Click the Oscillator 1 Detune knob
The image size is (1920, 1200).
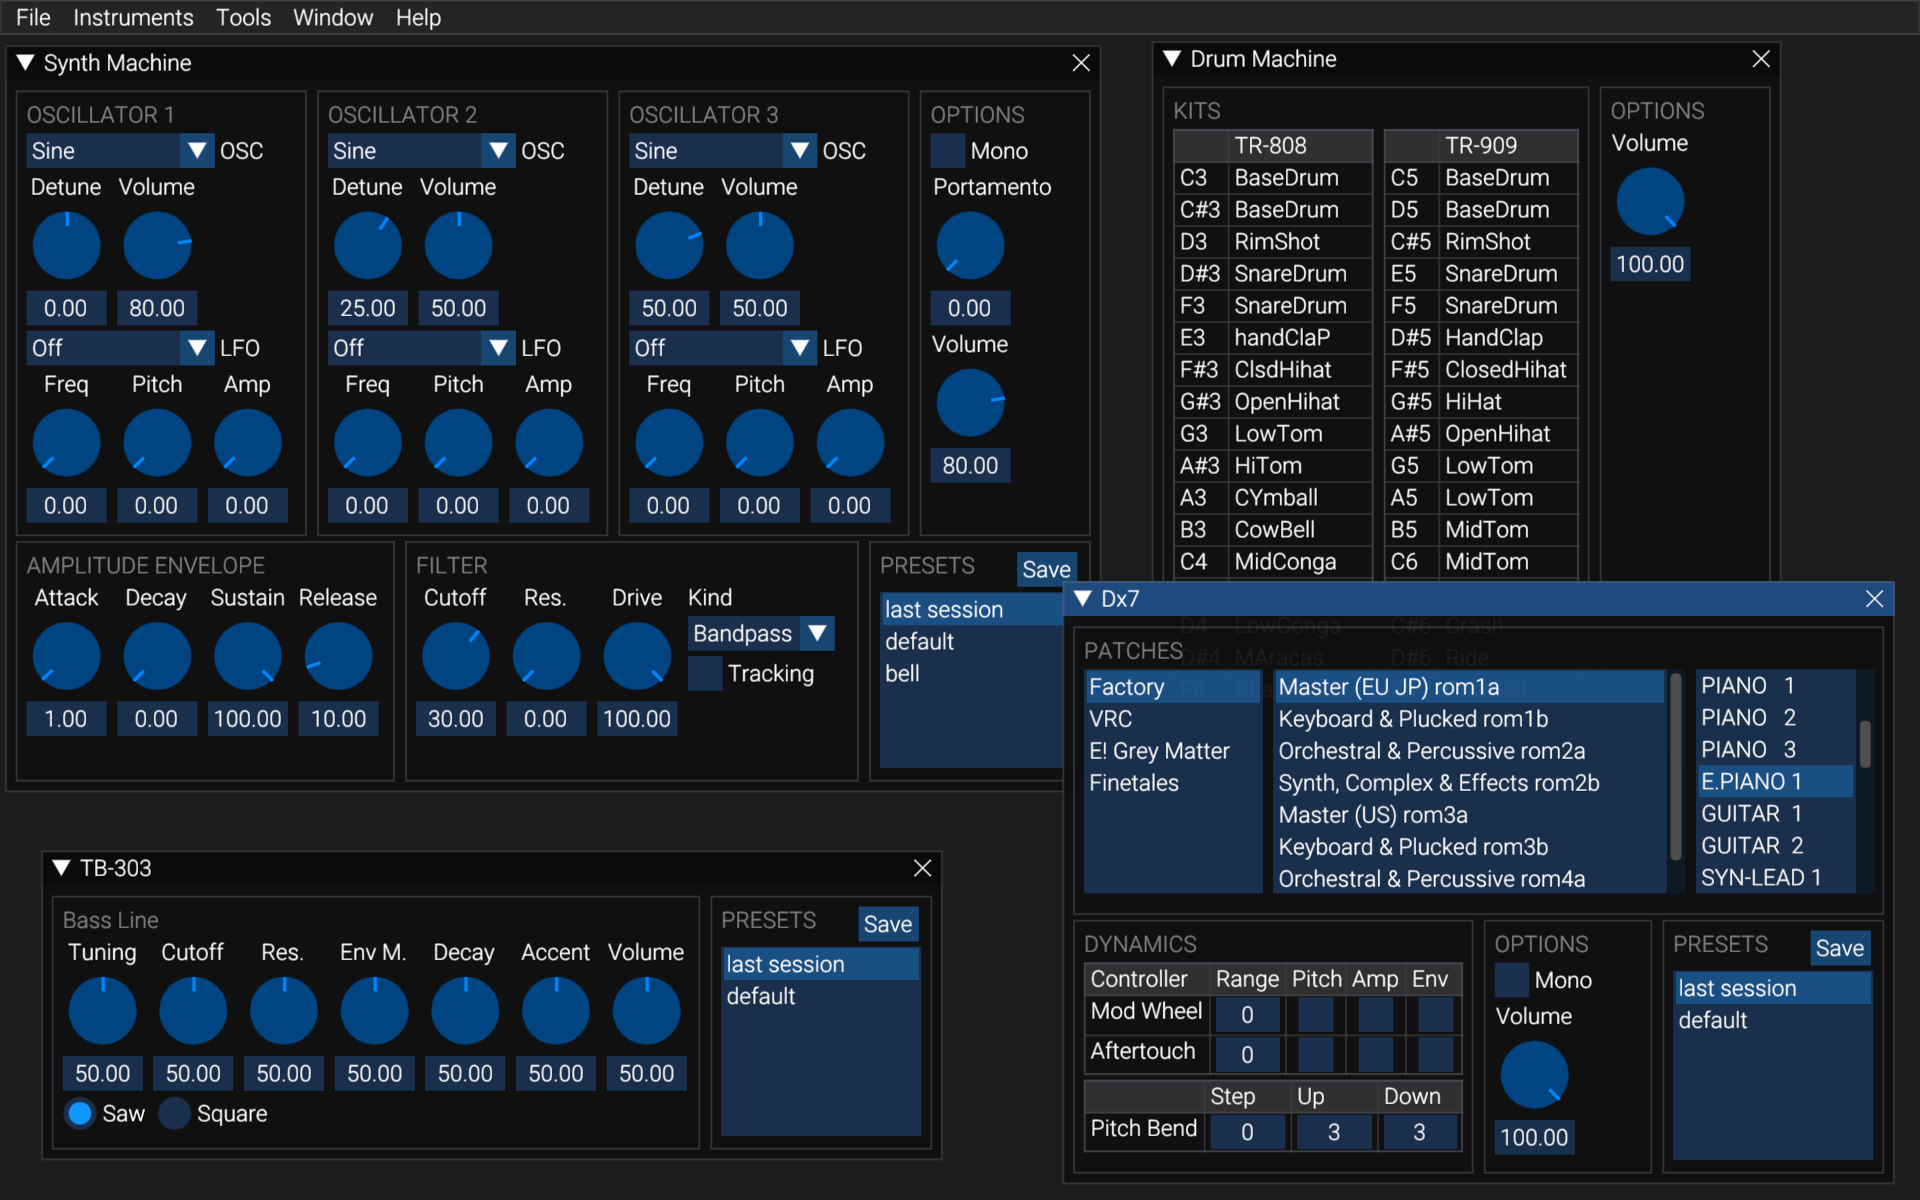[66, 246]
